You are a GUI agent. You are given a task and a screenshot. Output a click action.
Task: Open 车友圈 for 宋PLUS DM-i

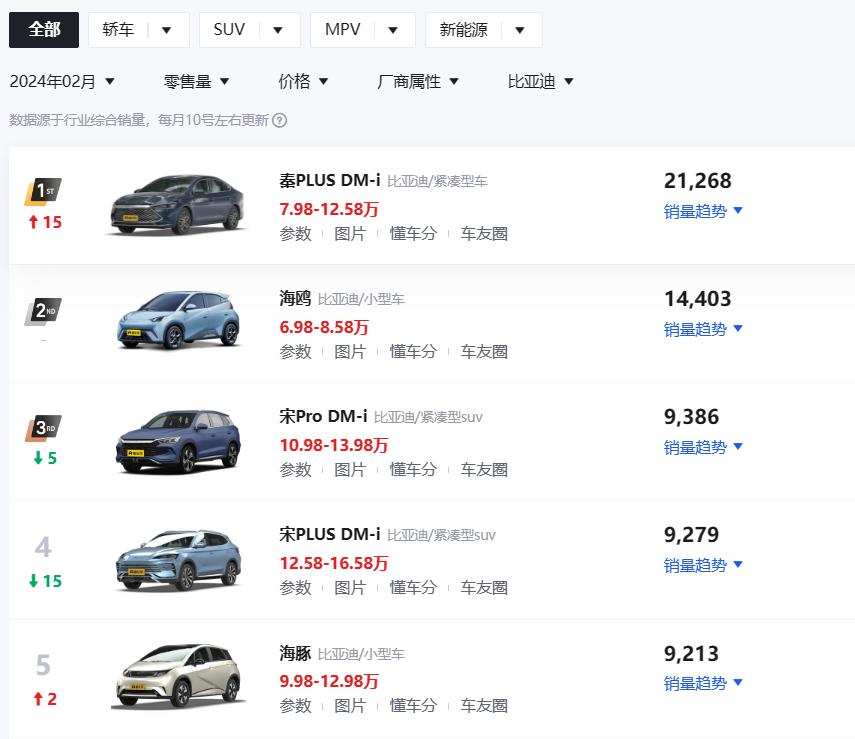[484, 588]
